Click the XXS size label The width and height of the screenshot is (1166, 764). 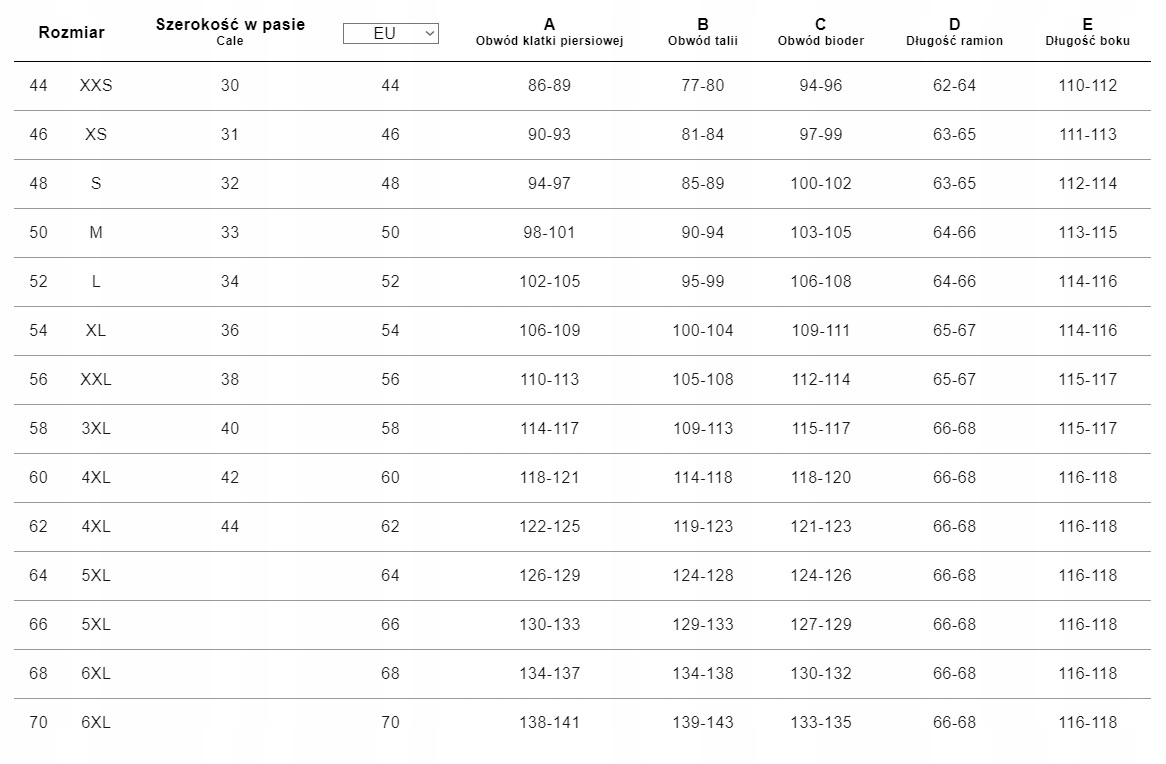point(96,86)
